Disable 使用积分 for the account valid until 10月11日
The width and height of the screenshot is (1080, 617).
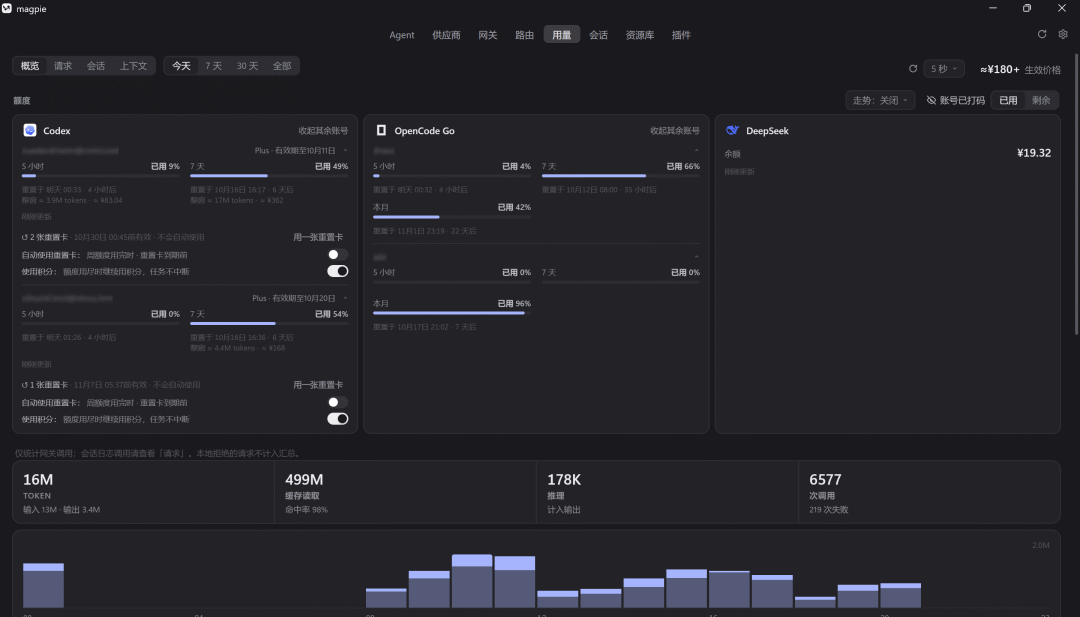click(338, 271)
